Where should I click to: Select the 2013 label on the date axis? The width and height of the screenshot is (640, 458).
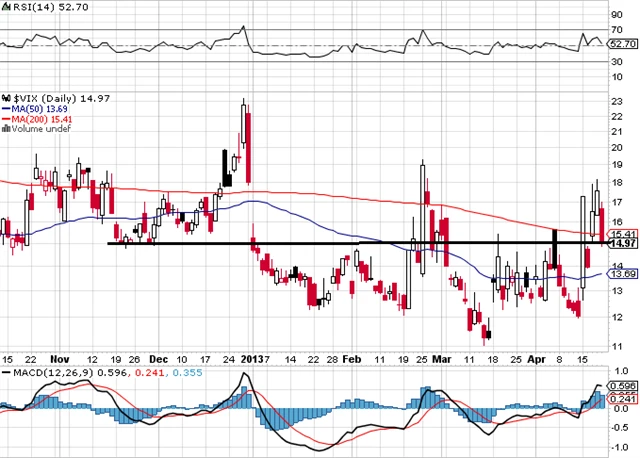(254, 357)
